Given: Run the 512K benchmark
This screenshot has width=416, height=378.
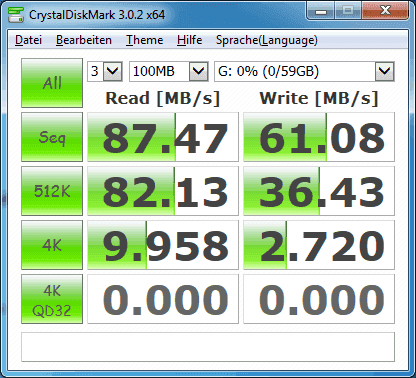Looking at the screenshot, I should pyautogui.click(x=52, y=191).
